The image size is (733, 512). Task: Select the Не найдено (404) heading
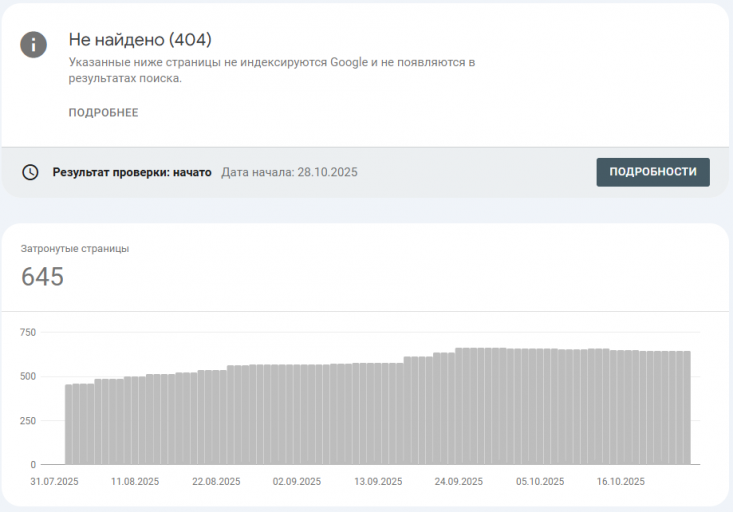point(140,40)
